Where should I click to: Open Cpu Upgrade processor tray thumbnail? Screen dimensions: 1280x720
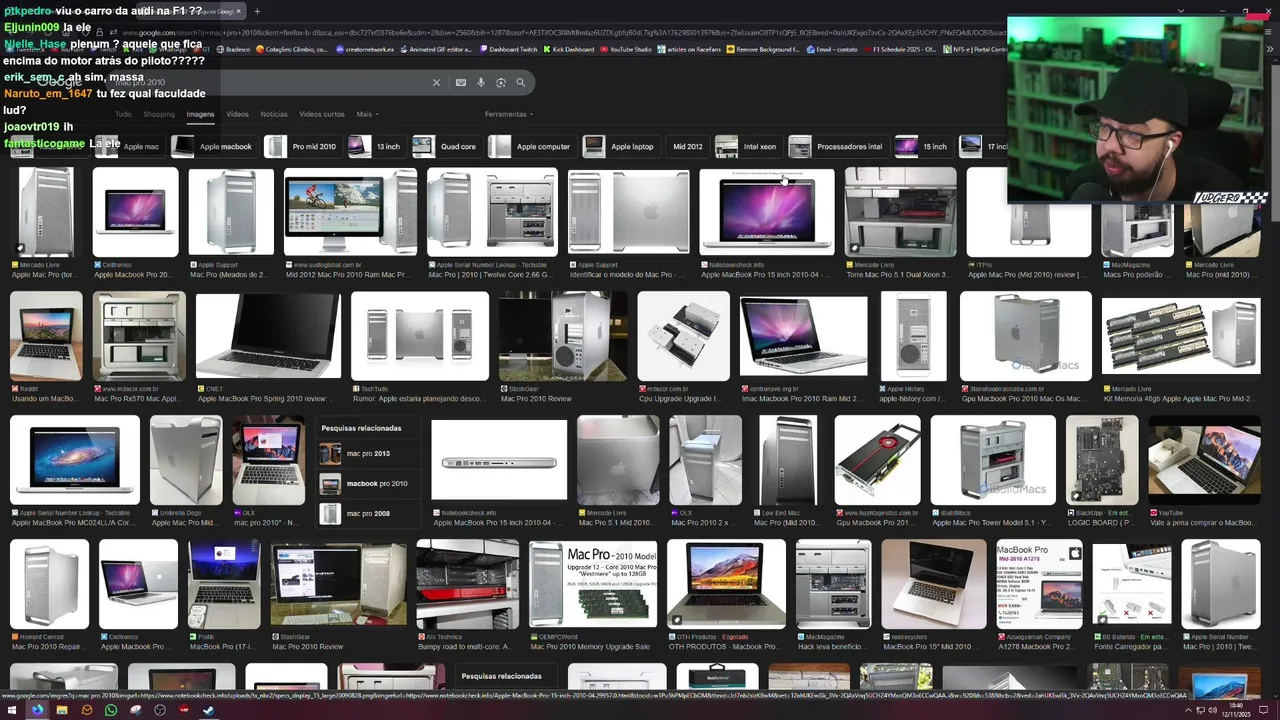684,336
